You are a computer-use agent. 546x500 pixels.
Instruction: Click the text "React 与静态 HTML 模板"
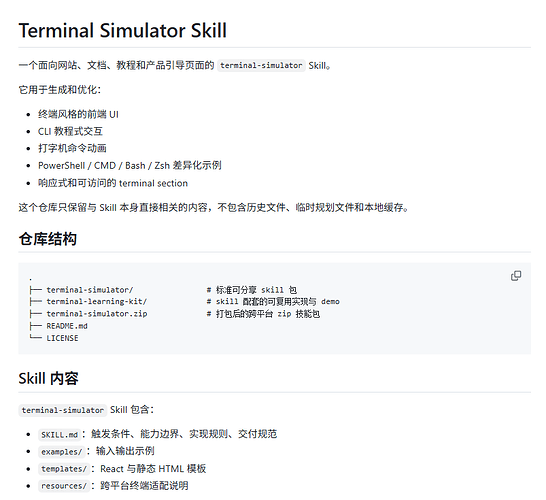[x=153, y=469]
